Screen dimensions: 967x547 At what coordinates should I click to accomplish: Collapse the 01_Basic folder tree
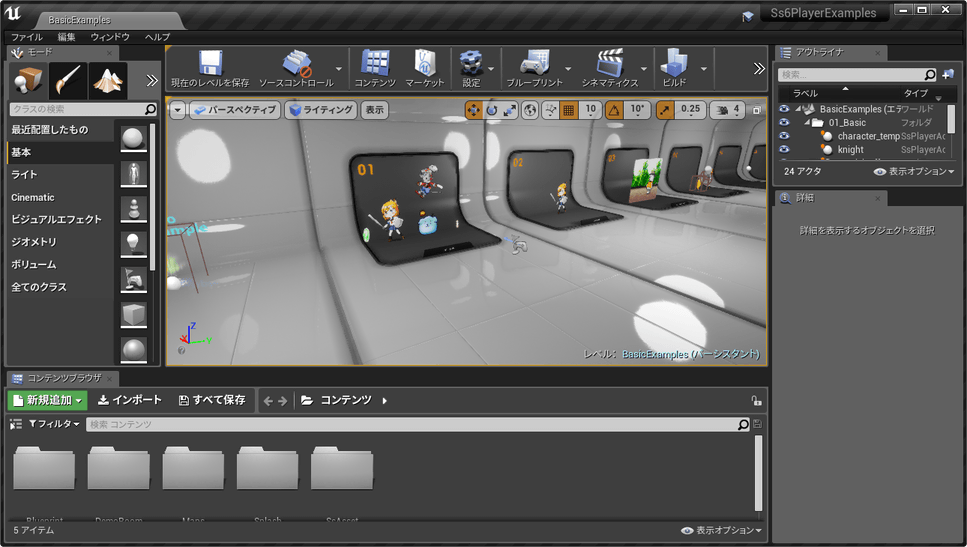(807, 123)
